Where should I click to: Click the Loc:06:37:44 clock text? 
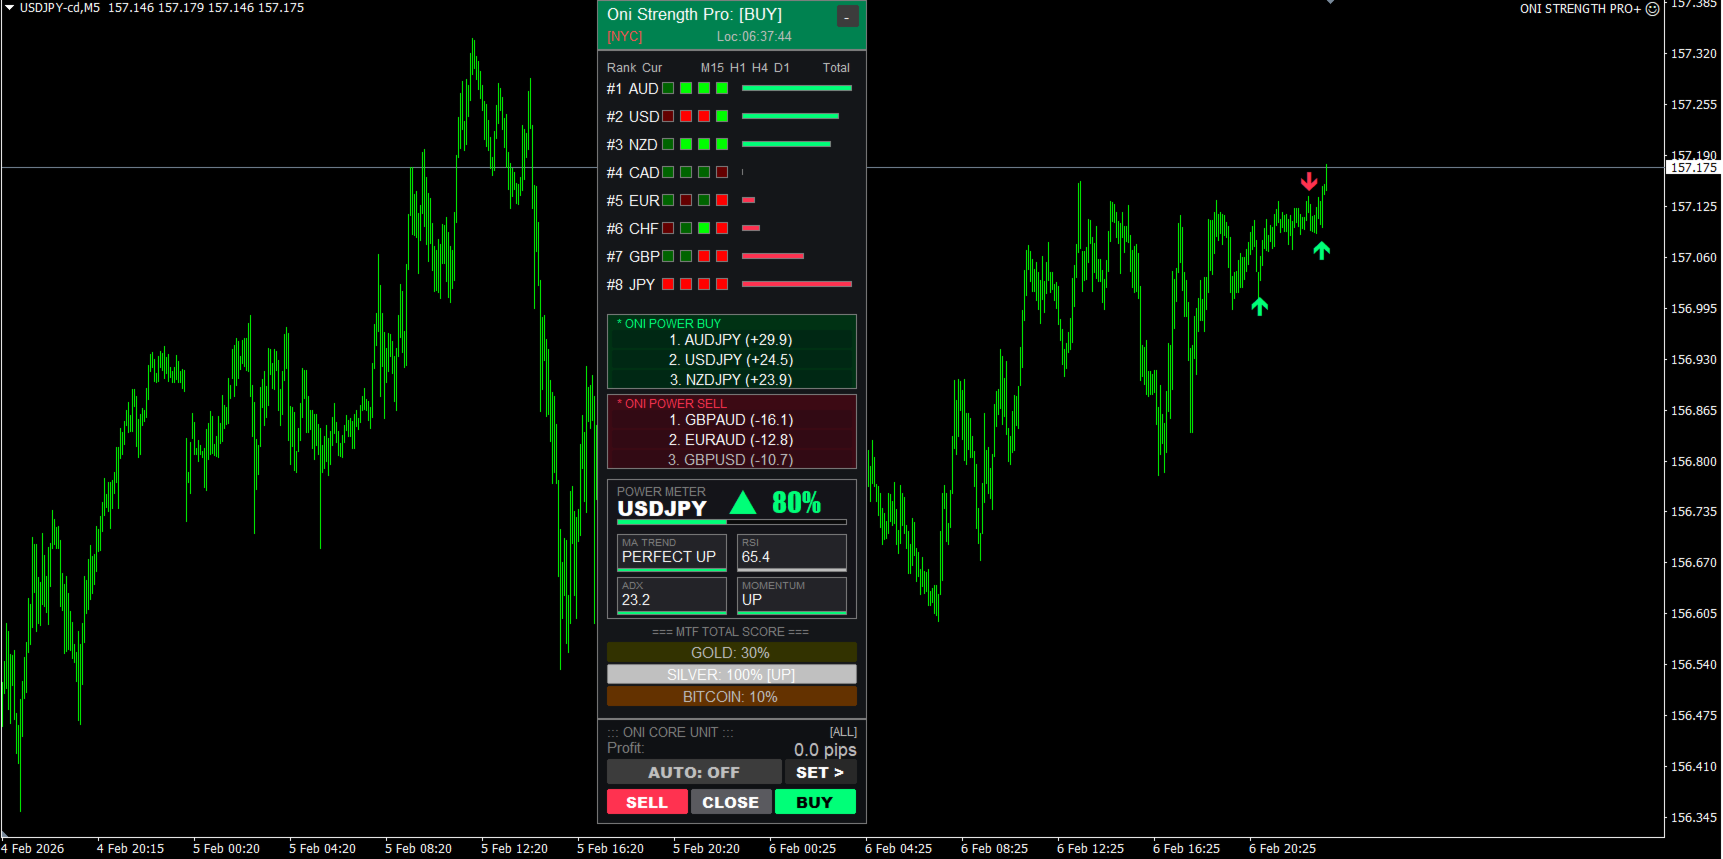[x=754, y=37]
